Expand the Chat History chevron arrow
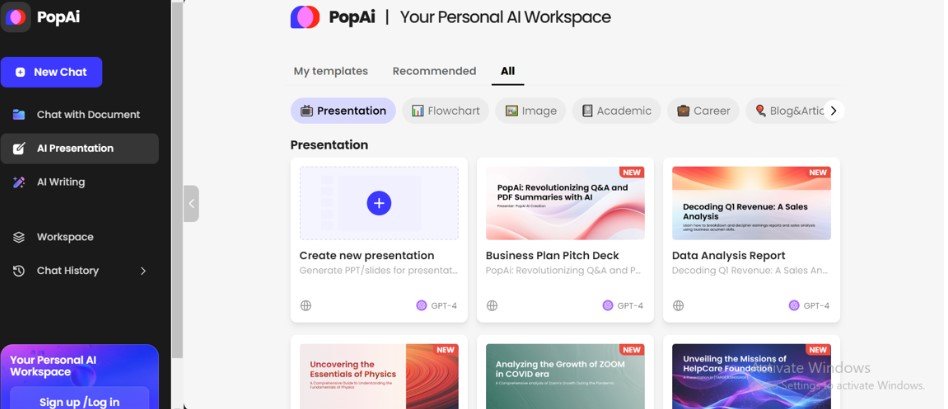This screenshot has width=948, height=409. [x=143, y=271]
